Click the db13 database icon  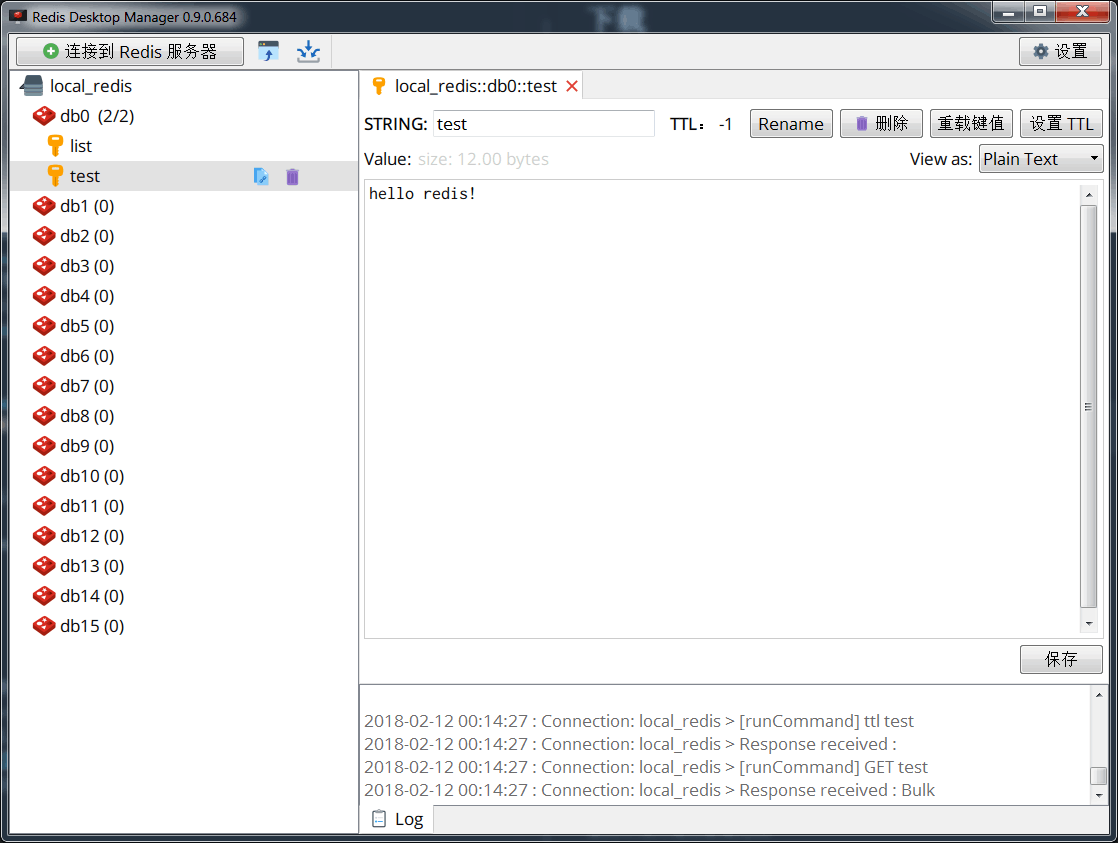44,566
